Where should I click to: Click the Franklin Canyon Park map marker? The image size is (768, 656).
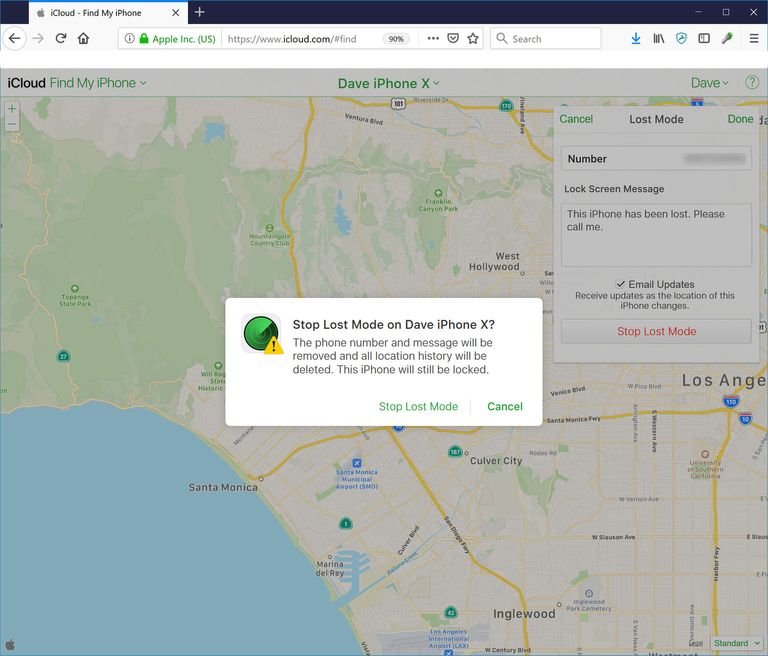tap(438, 193)
